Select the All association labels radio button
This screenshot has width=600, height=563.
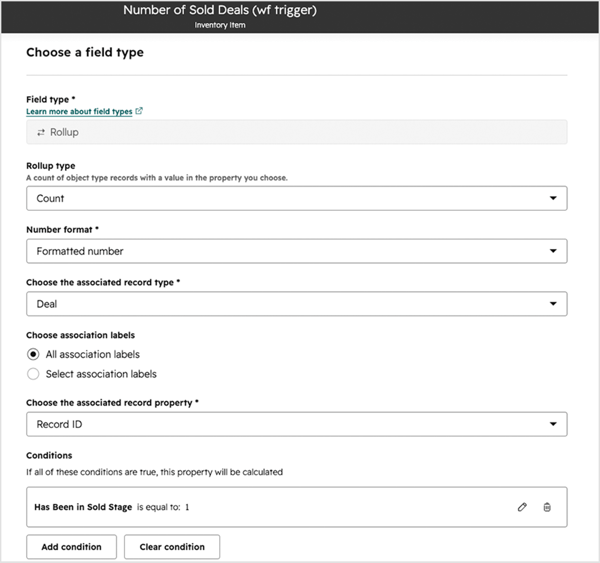click(x=33, y=354)
